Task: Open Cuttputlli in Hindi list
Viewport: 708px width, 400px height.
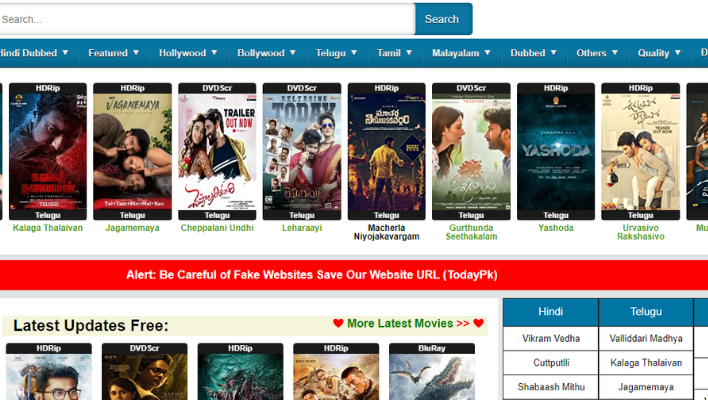Action: pos(551,363)
